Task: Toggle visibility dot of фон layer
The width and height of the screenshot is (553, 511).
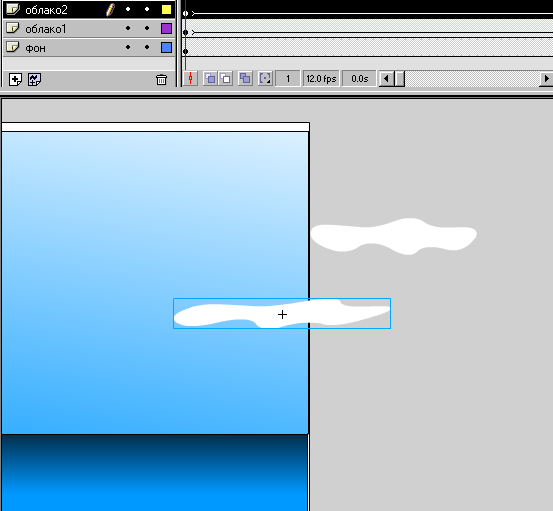Action: 128,47
